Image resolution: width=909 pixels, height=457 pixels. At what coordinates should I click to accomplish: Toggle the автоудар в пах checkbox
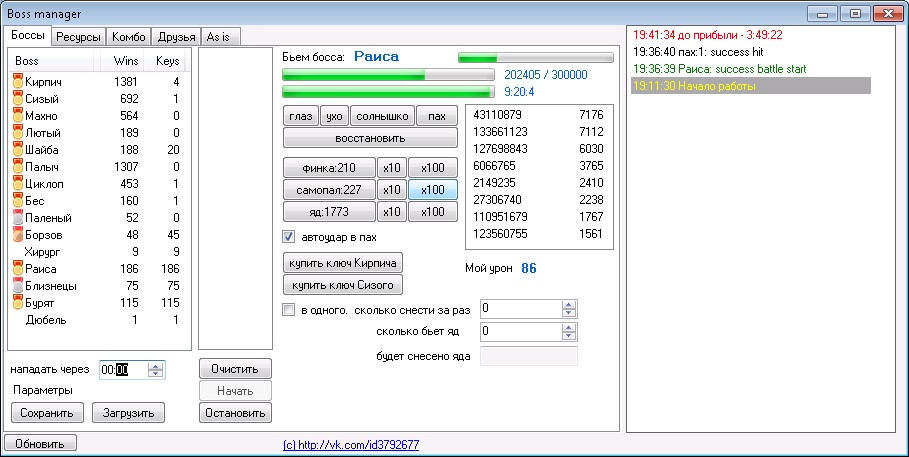[x=288, y=237]
